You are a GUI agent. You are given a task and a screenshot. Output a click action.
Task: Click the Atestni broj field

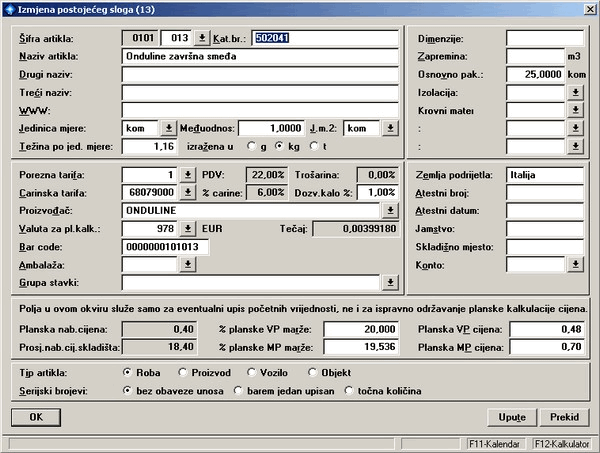tap(545, 193)
